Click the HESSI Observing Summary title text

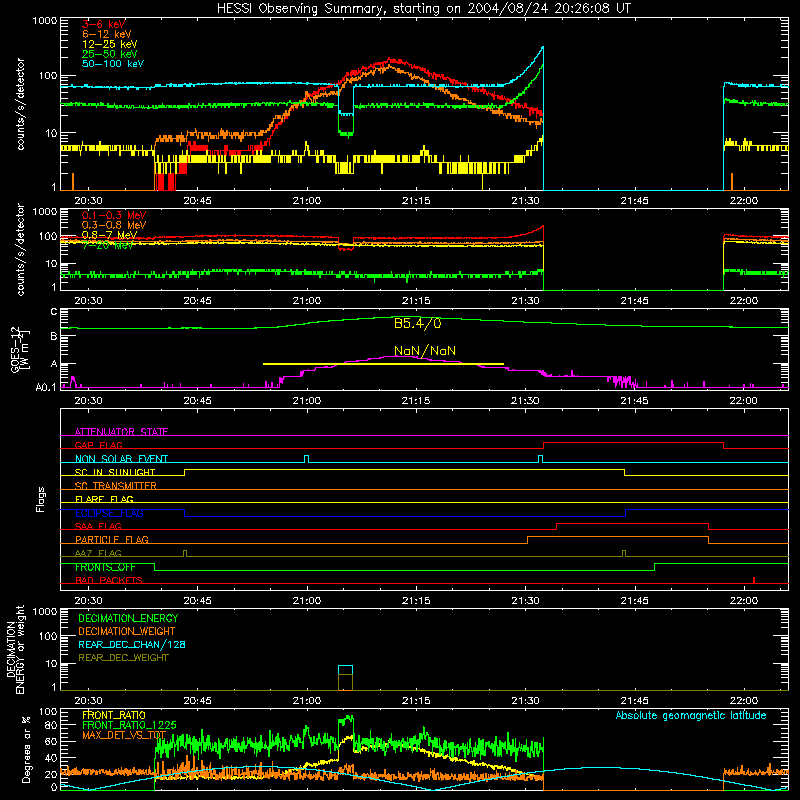[423, 9]
